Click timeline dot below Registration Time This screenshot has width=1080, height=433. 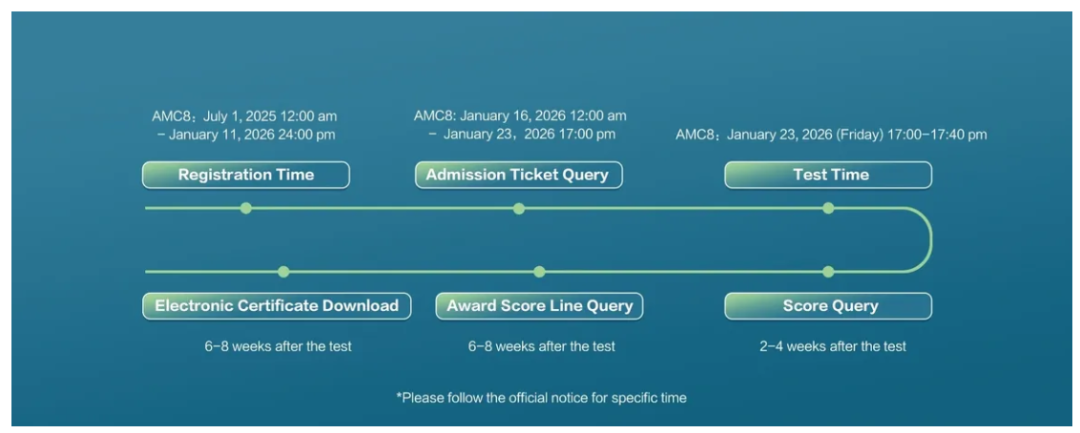(x=246, y=208)
